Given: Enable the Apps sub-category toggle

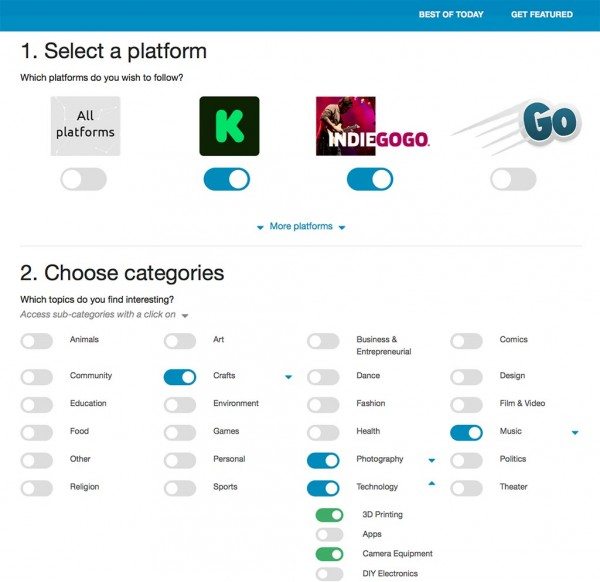Looking at the screenshot, I should pos(329,535).
